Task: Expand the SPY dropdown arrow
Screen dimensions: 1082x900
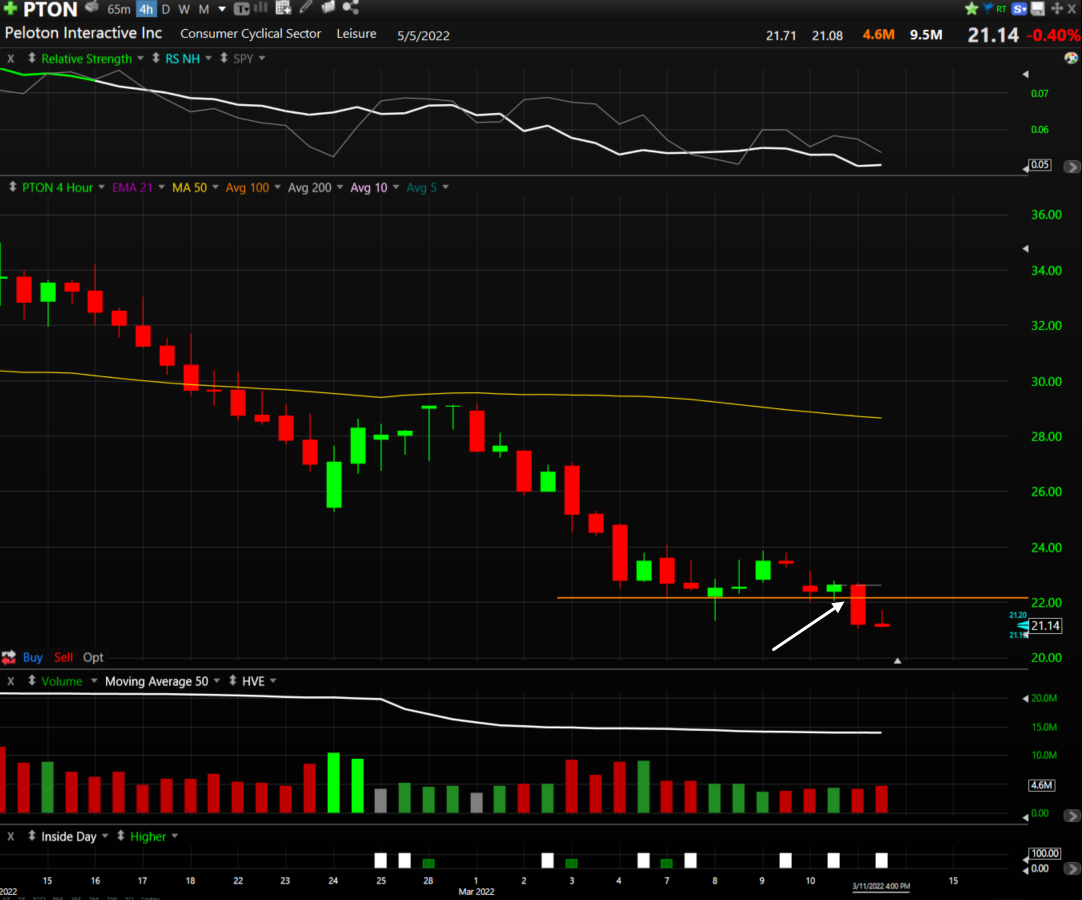Action: coord(262,58)
